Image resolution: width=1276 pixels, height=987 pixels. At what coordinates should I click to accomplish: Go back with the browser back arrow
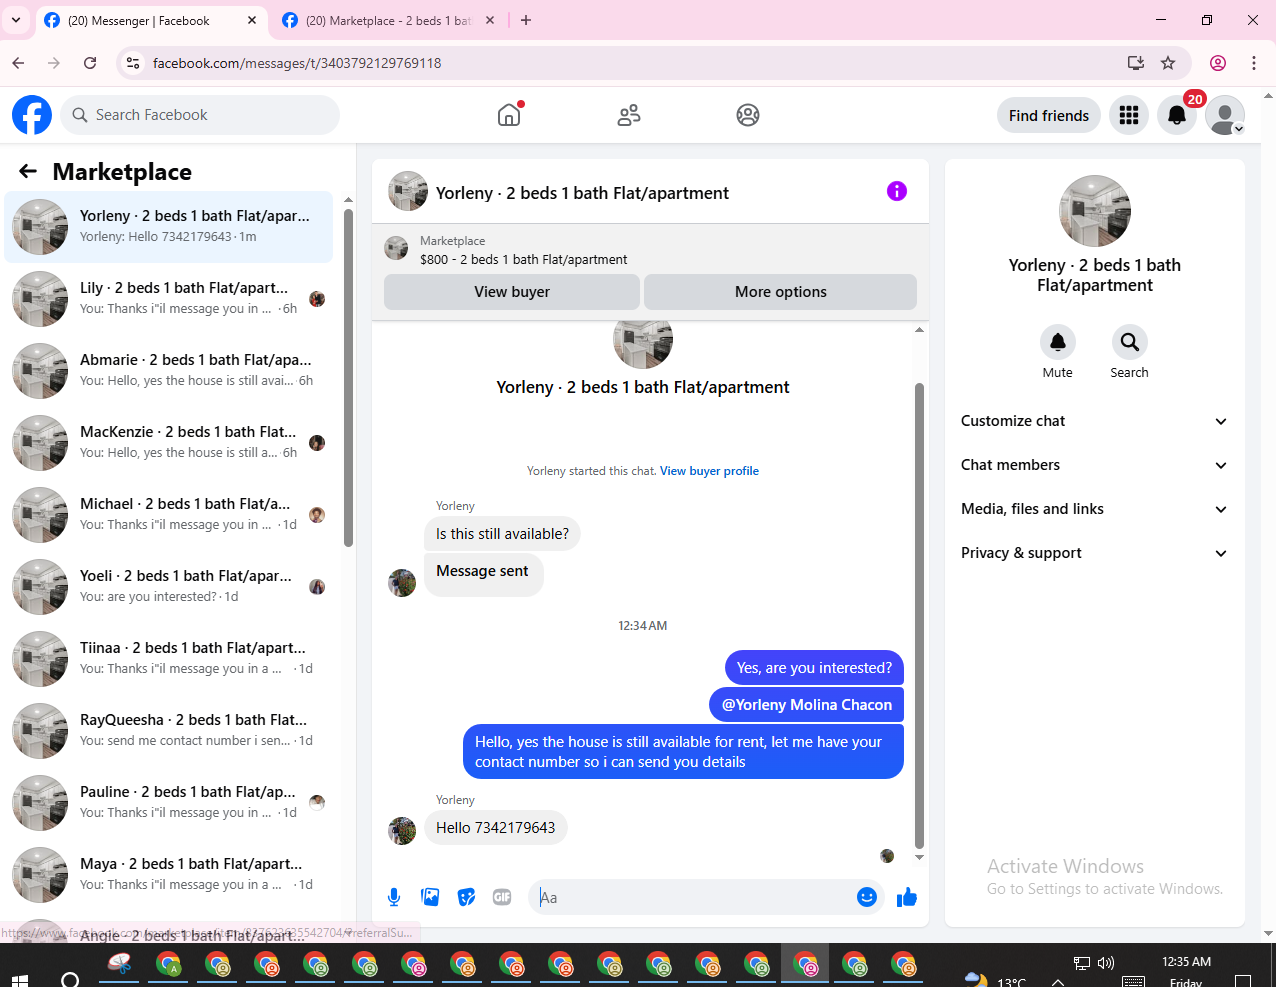coord(18,63)
